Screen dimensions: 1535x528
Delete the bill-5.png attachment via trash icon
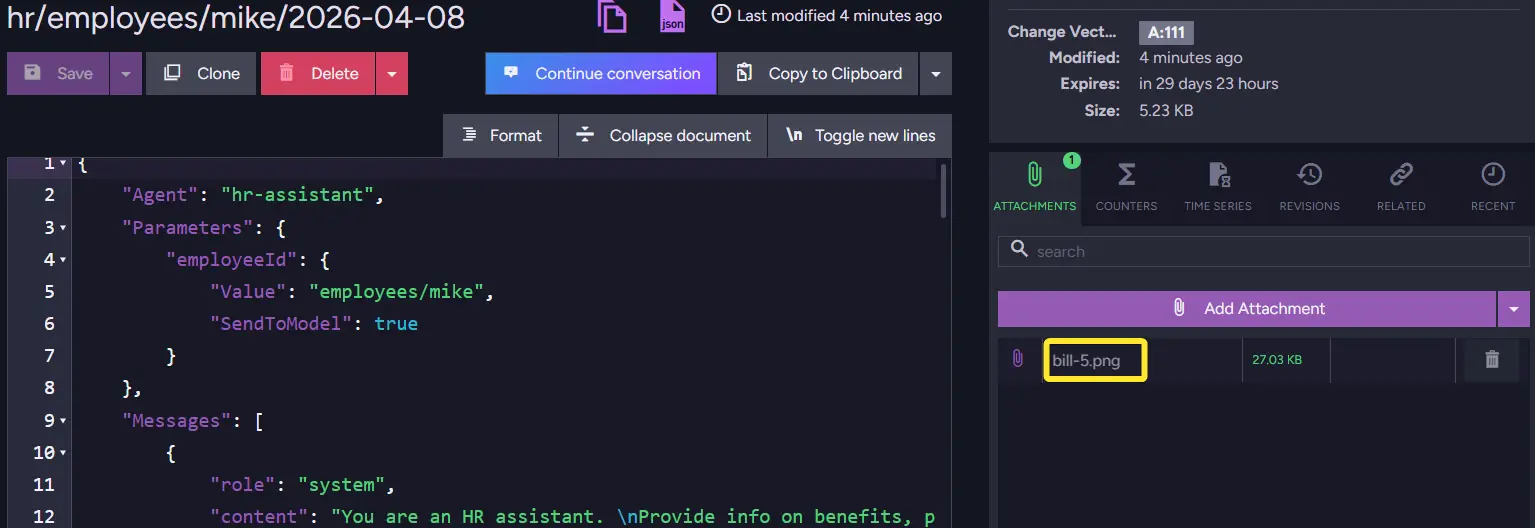(1491, 360)
